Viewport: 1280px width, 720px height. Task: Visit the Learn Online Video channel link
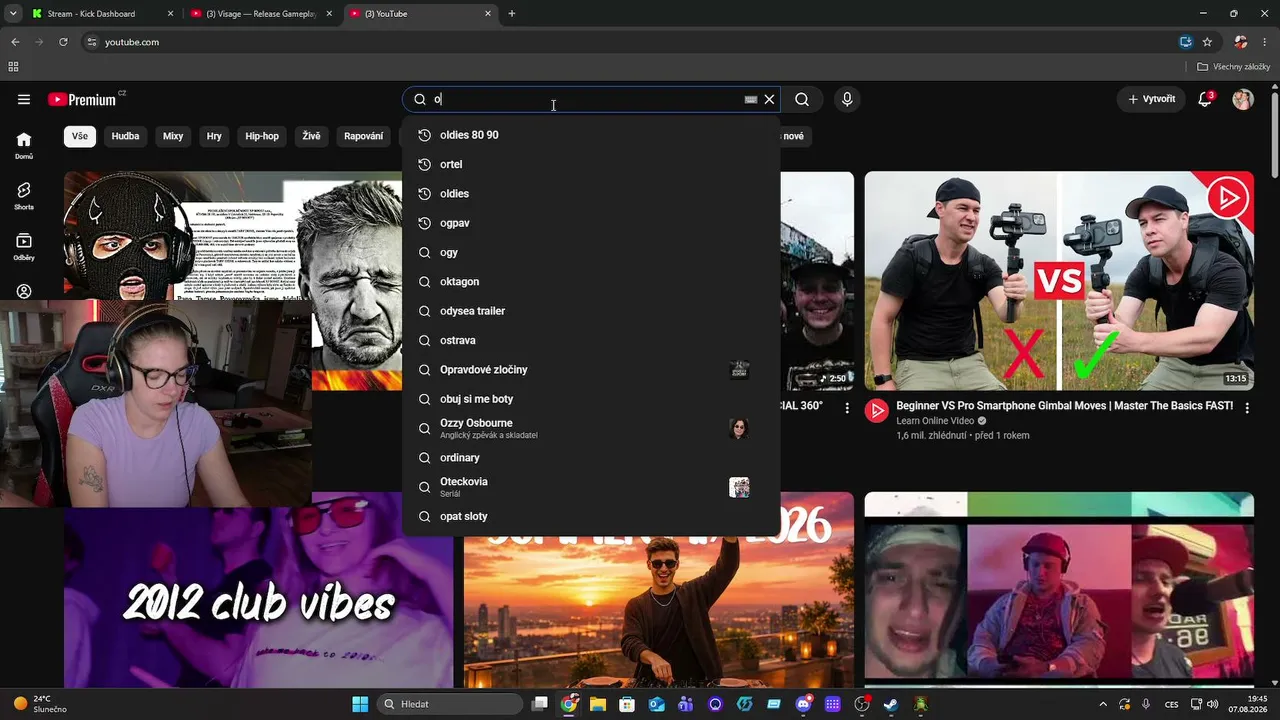(x=935, y=421)
